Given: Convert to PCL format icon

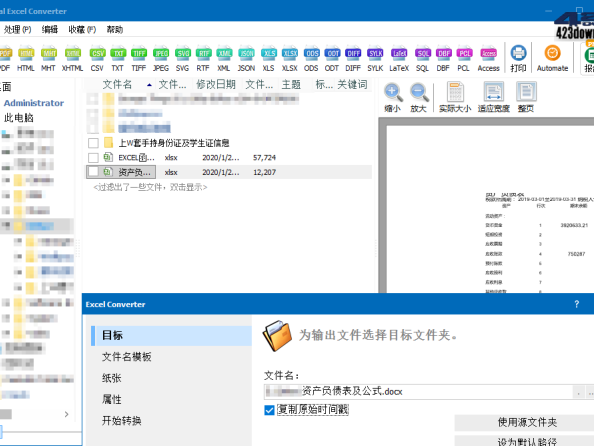Looking at the screenshot, I should click(464, 58).
